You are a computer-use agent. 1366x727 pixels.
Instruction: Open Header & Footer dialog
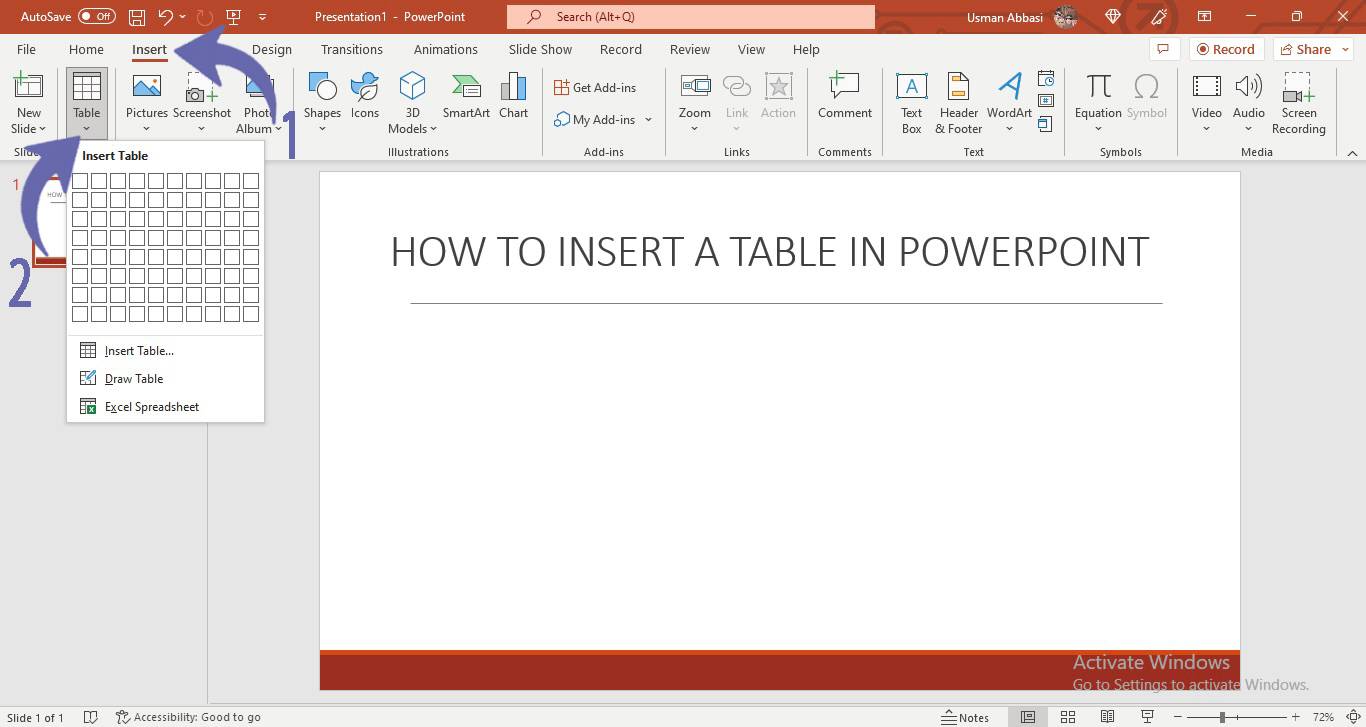(x=959, y=102)
